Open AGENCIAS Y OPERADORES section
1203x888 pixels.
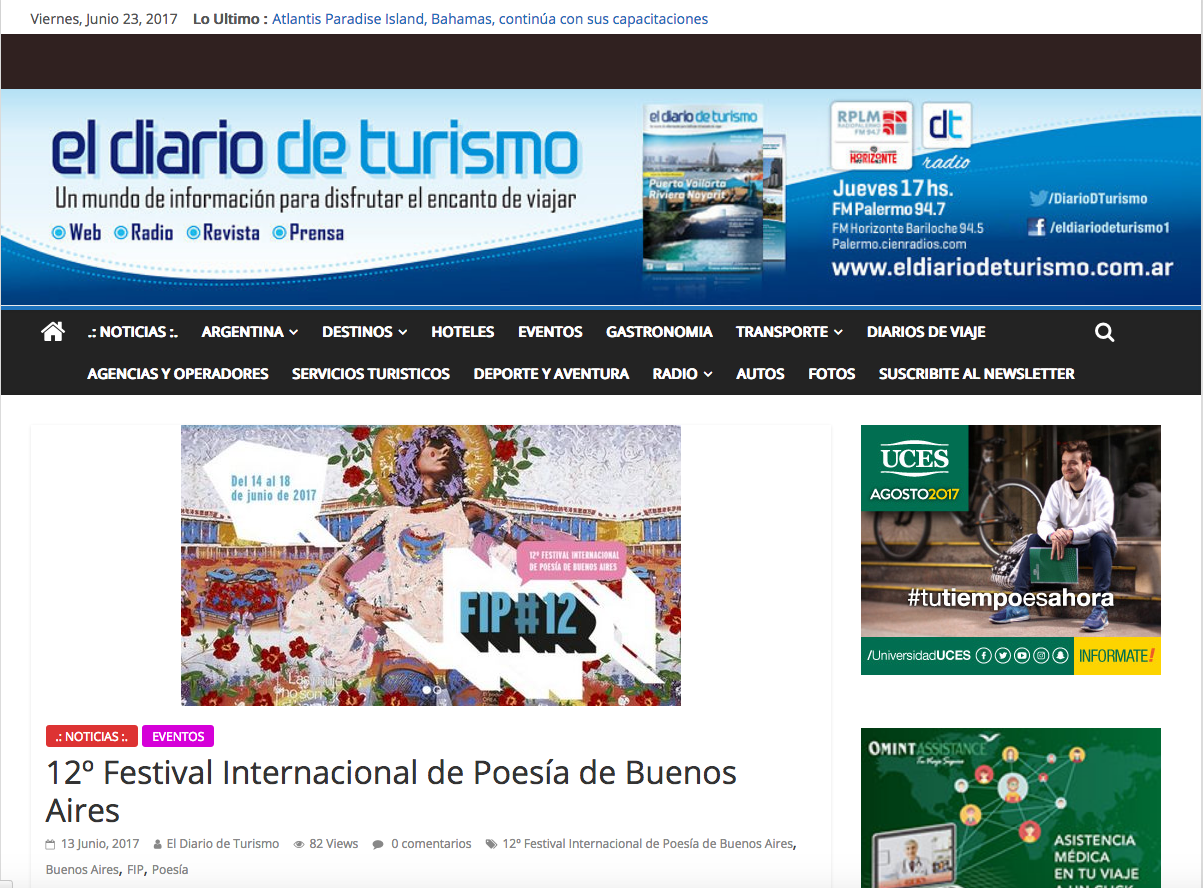(x=178, y=374)
